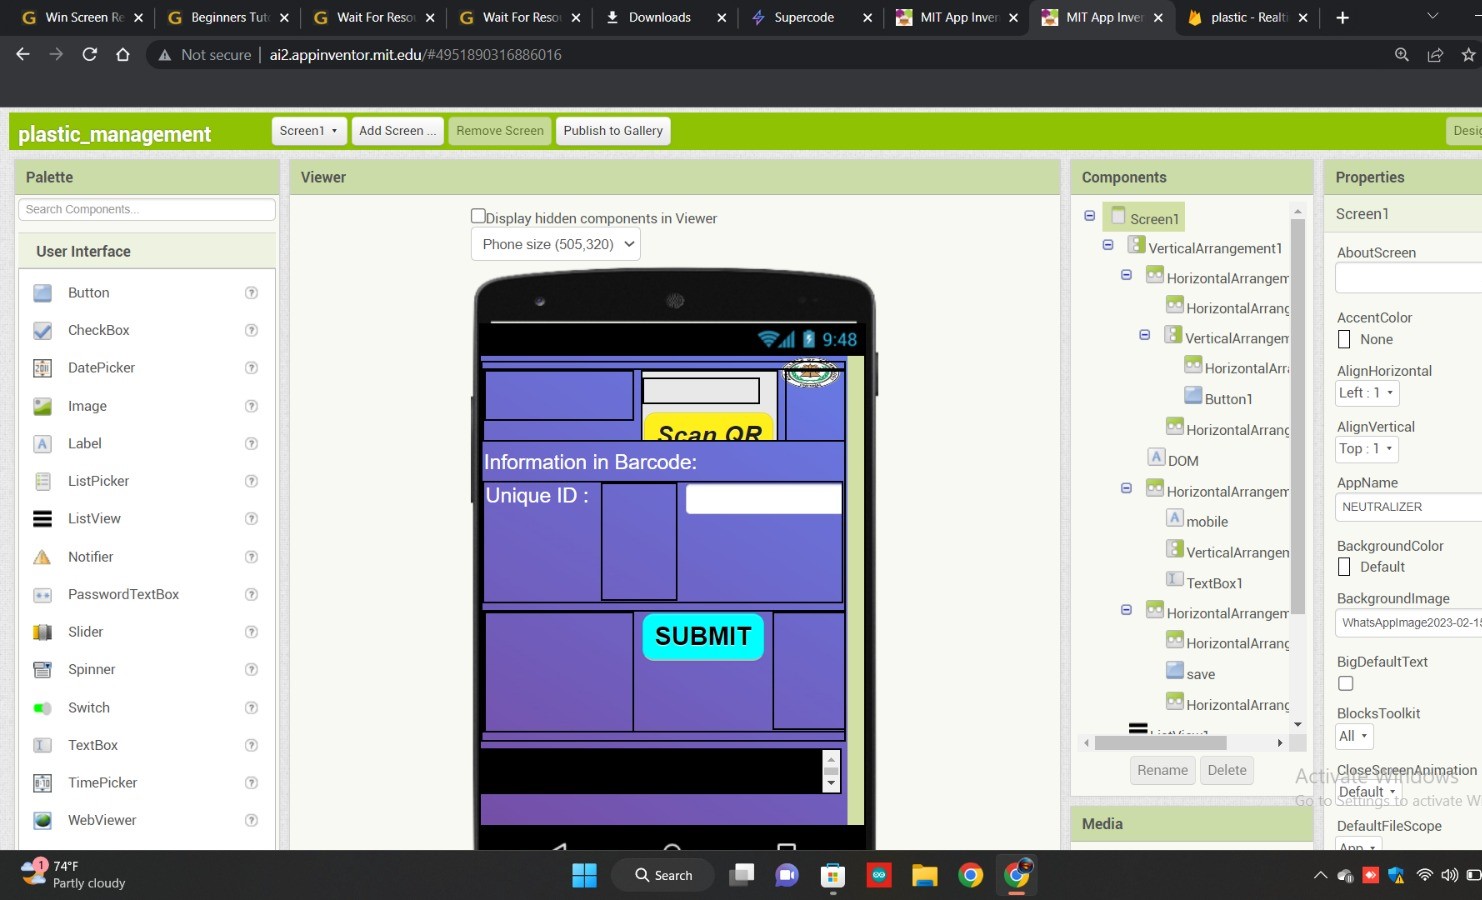Toggle the BigDefaultText checkbox
The height and width of the screenshot is (900, 1482).
click(1346, 684)
